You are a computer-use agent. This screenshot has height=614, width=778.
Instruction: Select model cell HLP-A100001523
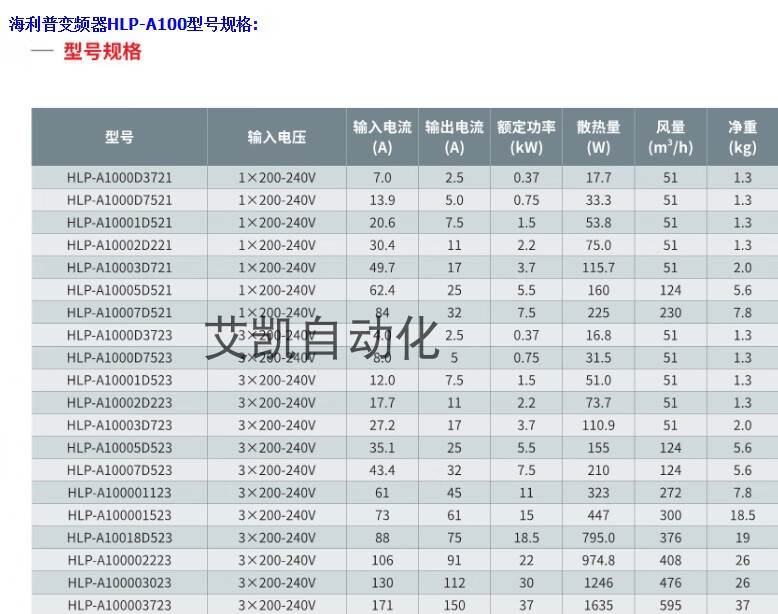pos(119,515)
